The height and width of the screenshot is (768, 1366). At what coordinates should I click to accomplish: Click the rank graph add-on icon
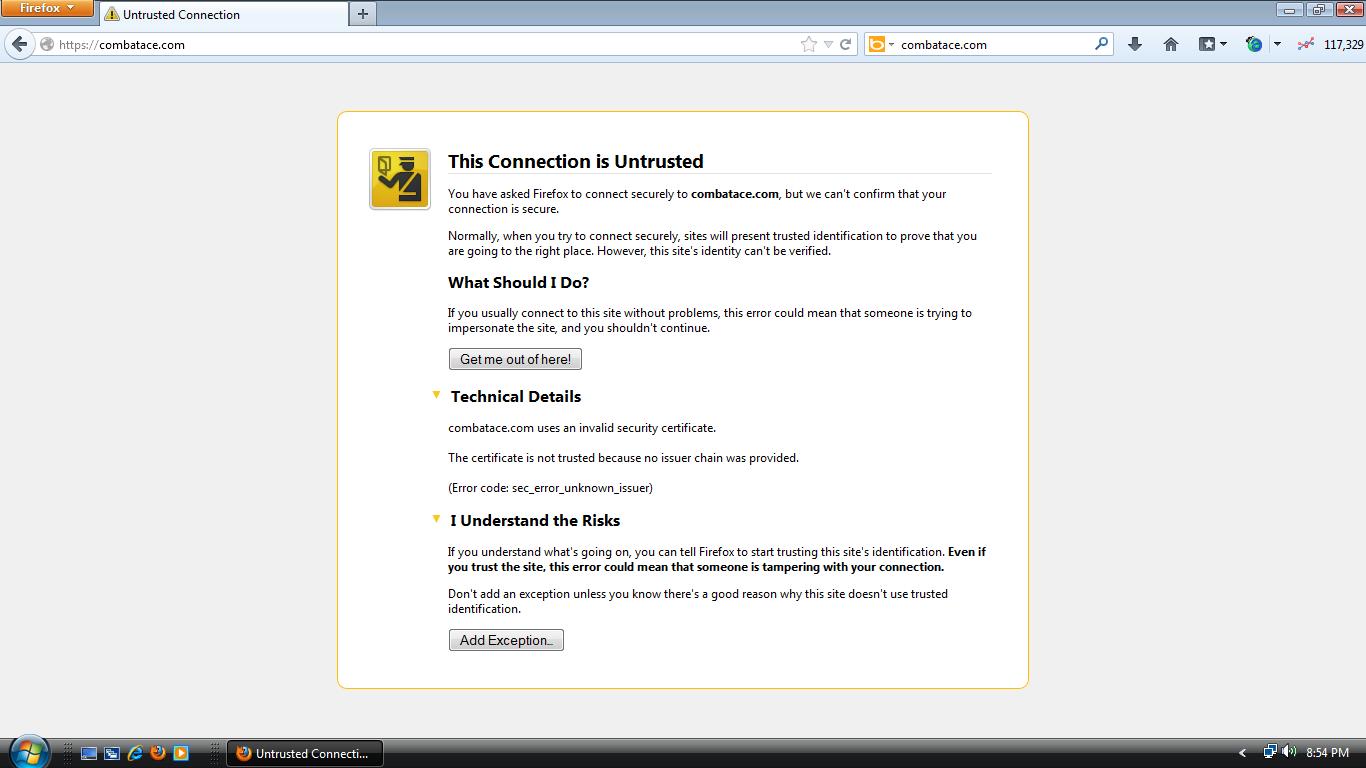1305,44
